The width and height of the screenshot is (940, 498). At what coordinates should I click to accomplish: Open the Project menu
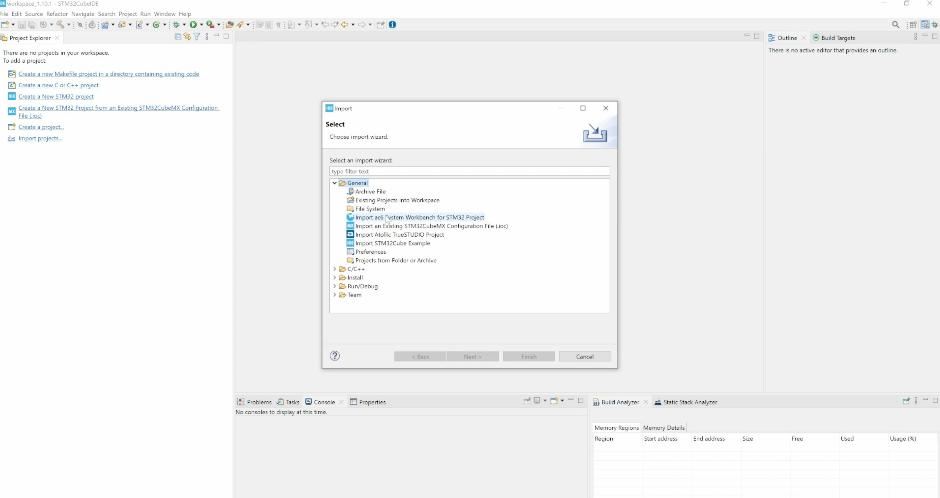(x=127, y=14)
